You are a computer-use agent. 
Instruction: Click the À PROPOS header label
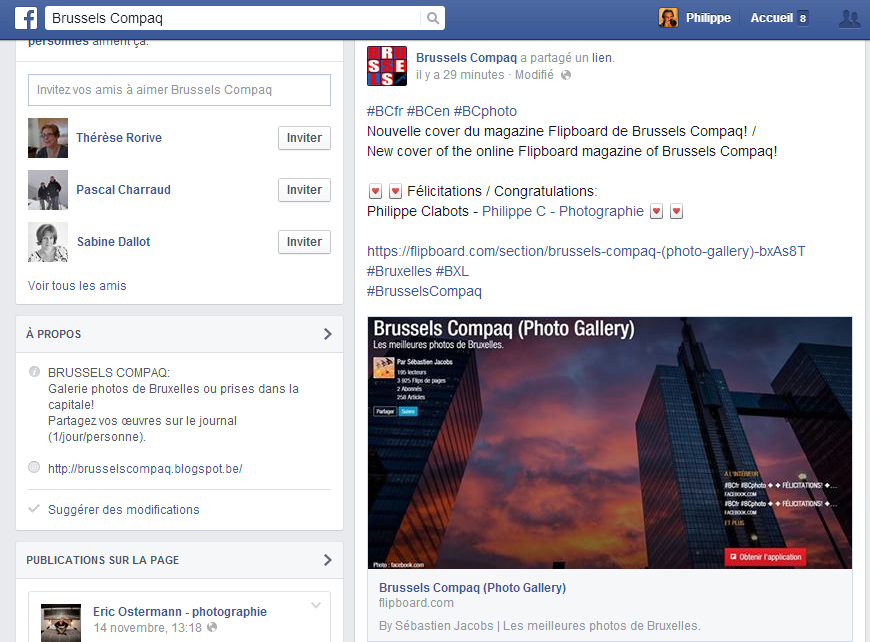tap(53, 334)
